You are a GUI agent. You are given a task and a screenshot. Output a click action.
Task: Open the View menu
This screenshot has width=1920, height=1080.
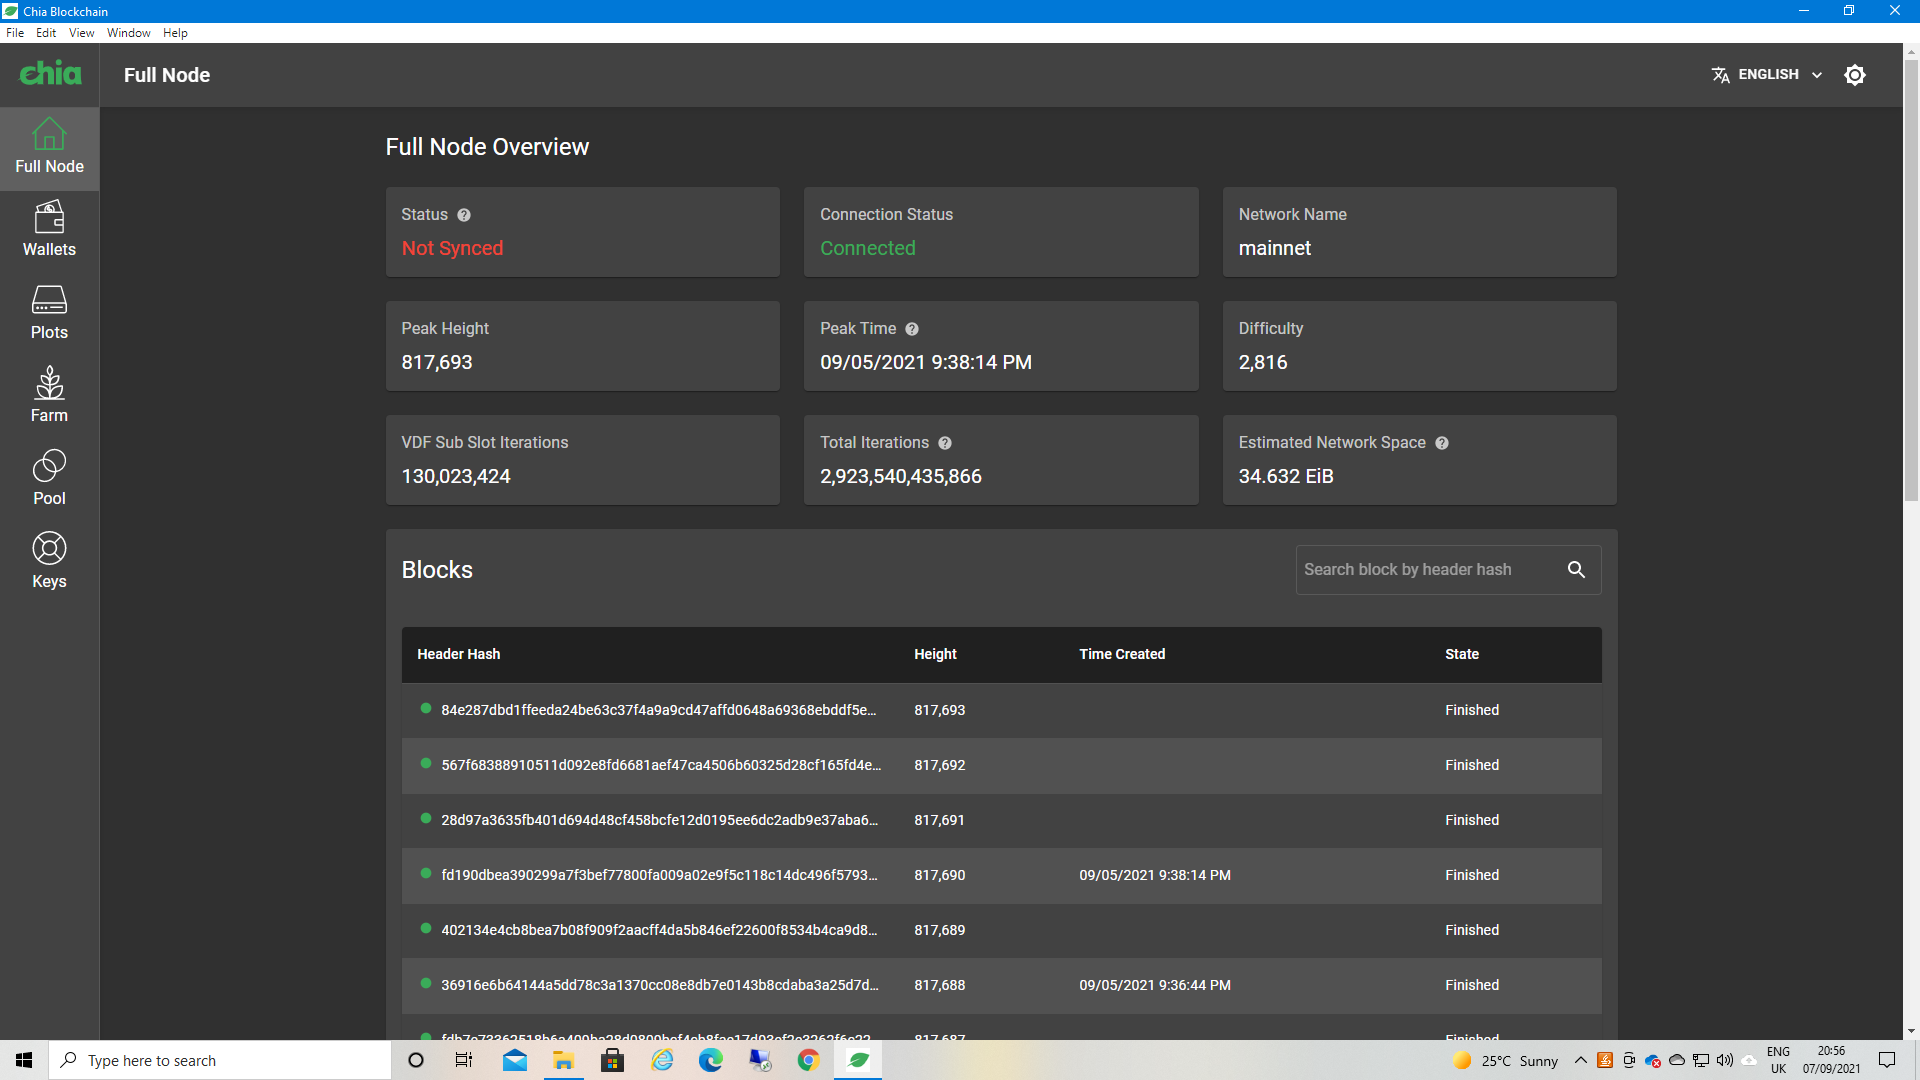click(81, 33)
